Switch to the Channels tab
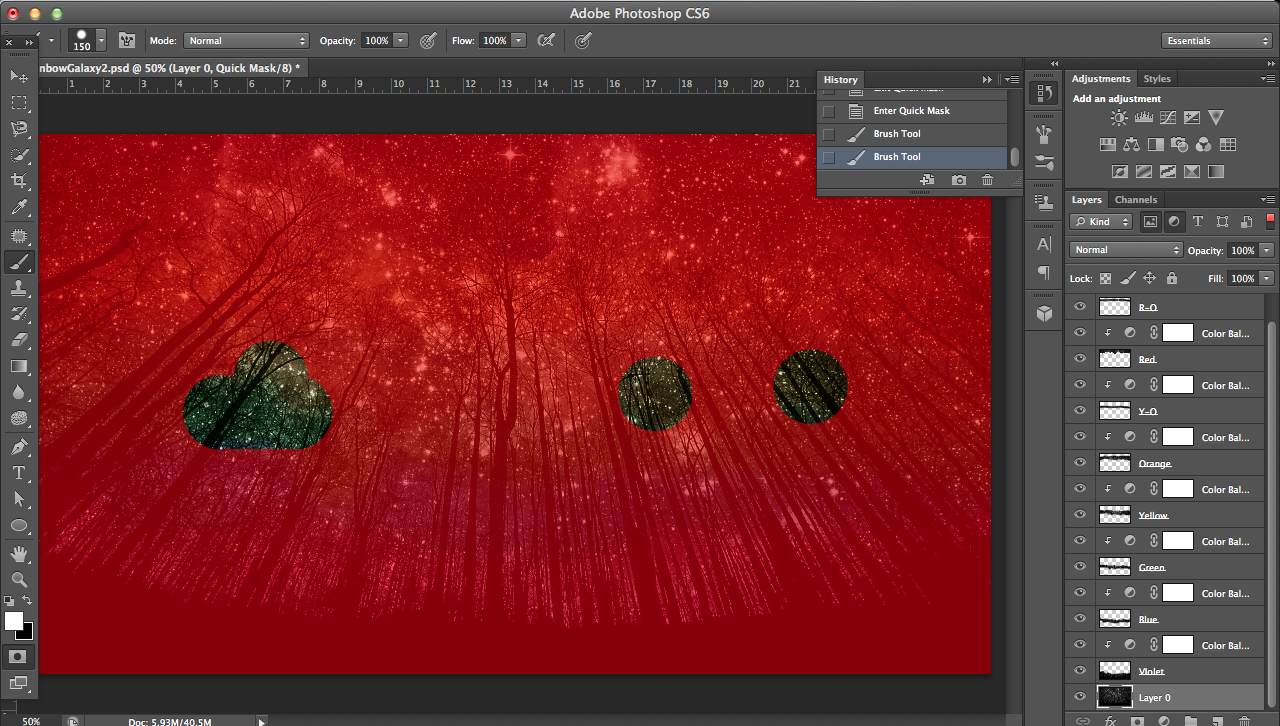 1136,200
